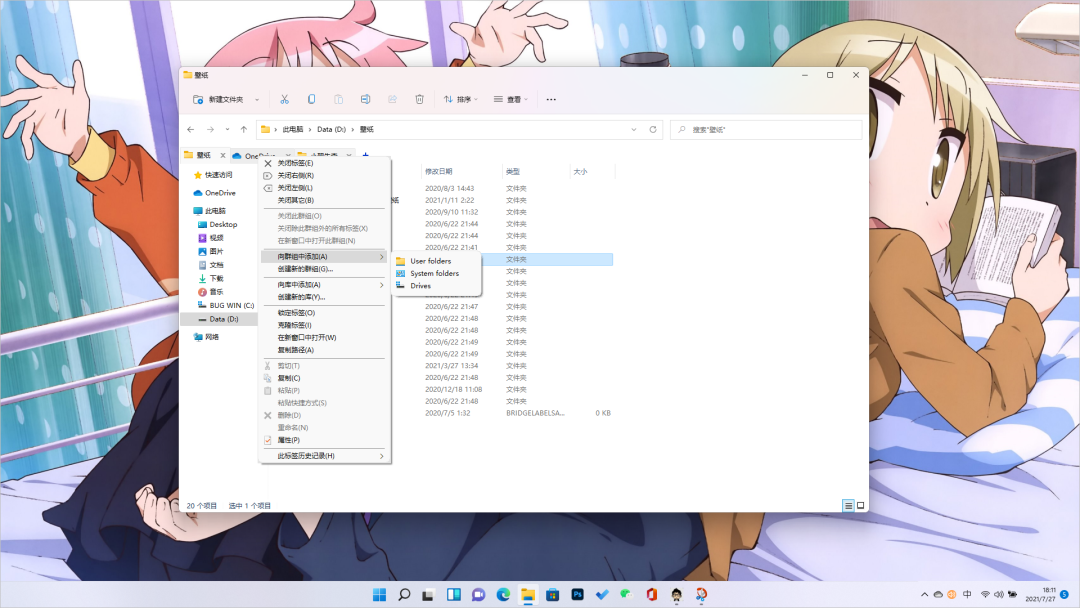The width and height of the screenshot is (1080, 608).
Task: Click the Cut scissors icon in toolbar
Action: pyautogui.click(x=285, y=99)
